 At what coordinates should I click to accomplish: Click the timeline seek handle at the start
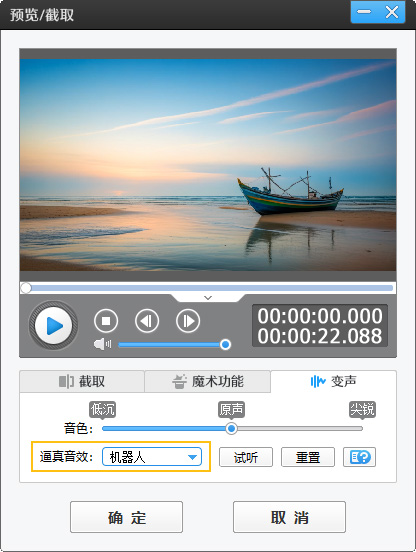click(x=26, y=288)
